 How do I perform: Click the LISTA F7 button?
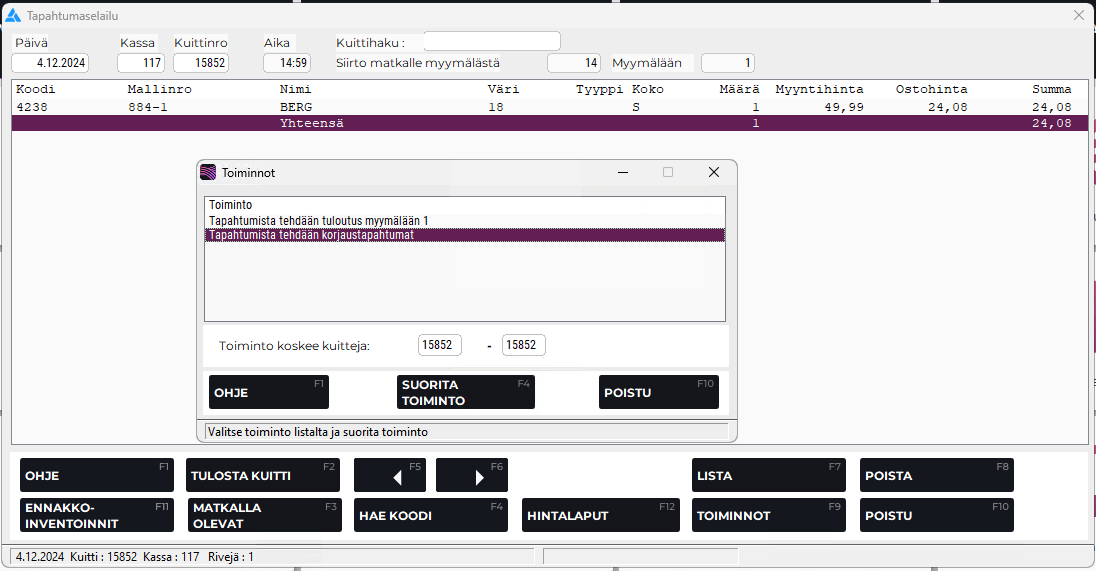click(768, 476)
